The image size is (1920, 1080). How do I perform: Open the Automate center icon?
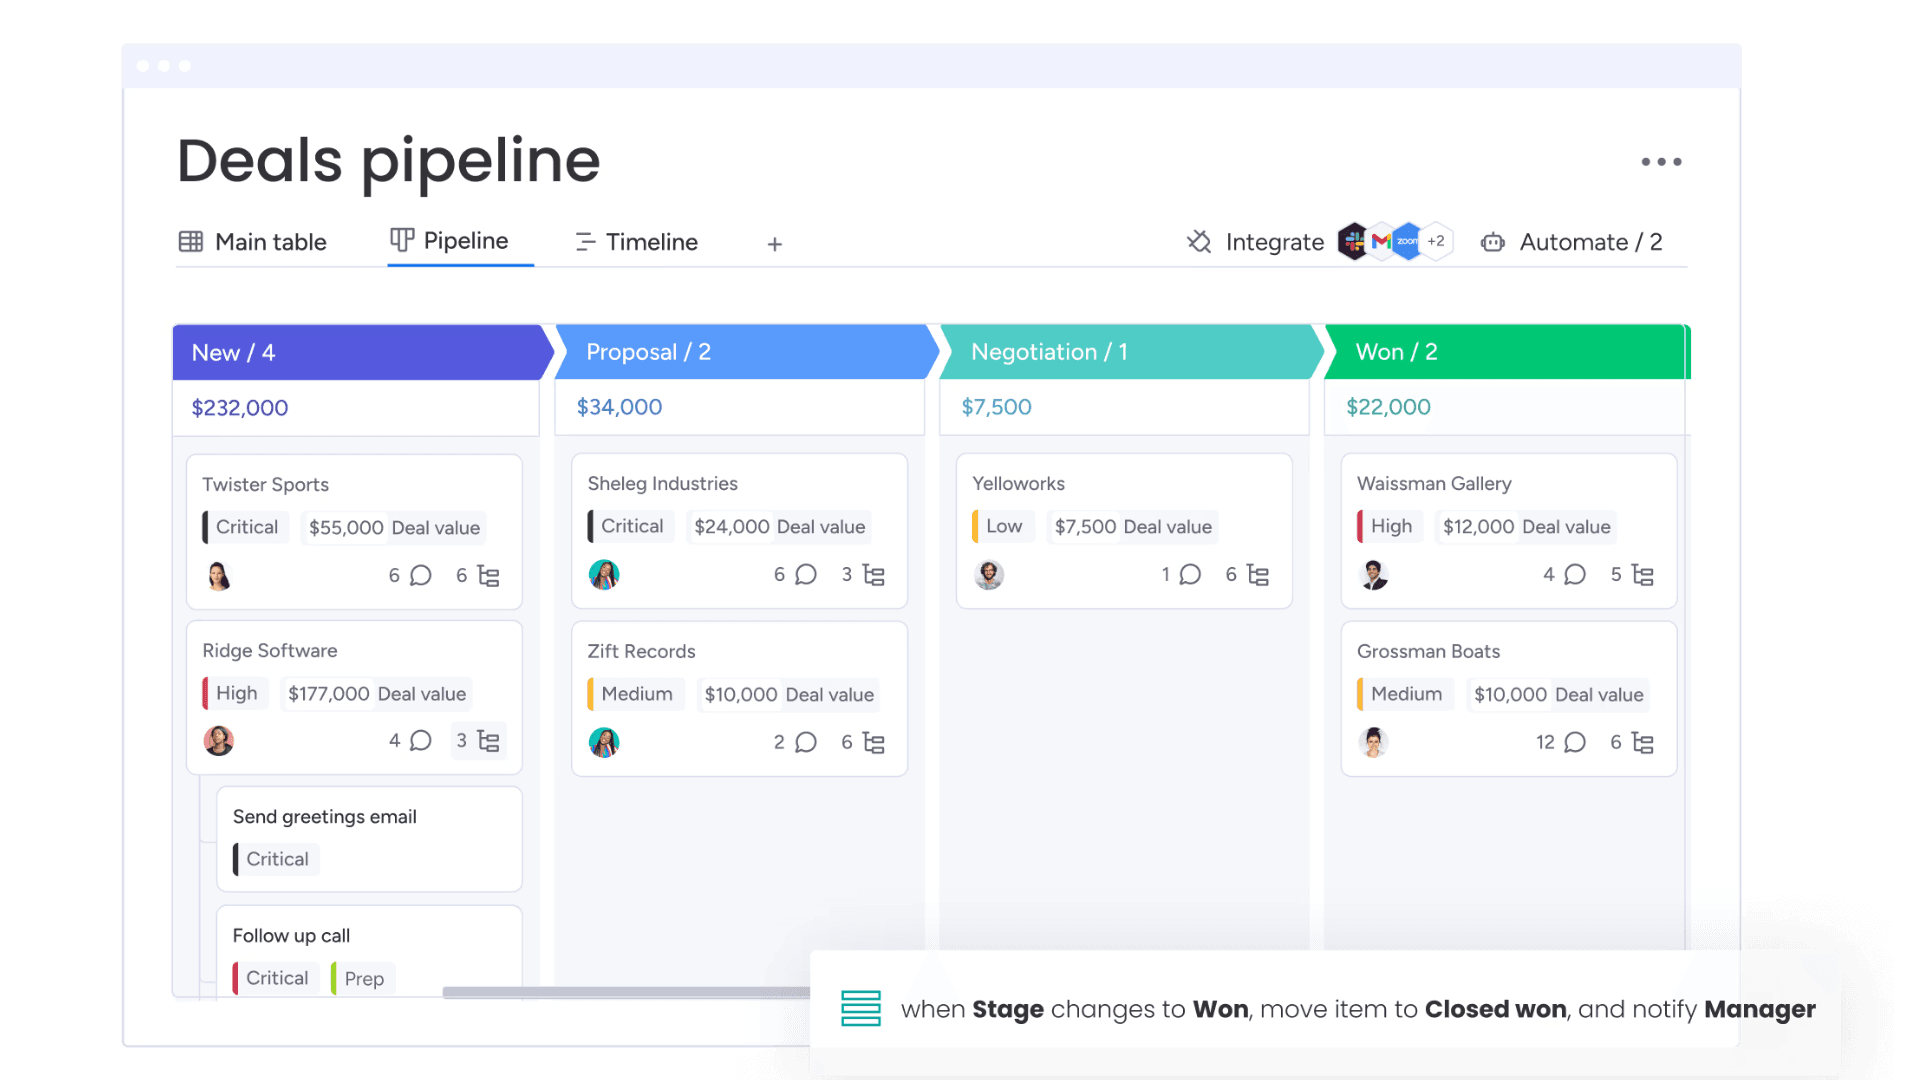pyautogui.click(x=1492, y=242)
